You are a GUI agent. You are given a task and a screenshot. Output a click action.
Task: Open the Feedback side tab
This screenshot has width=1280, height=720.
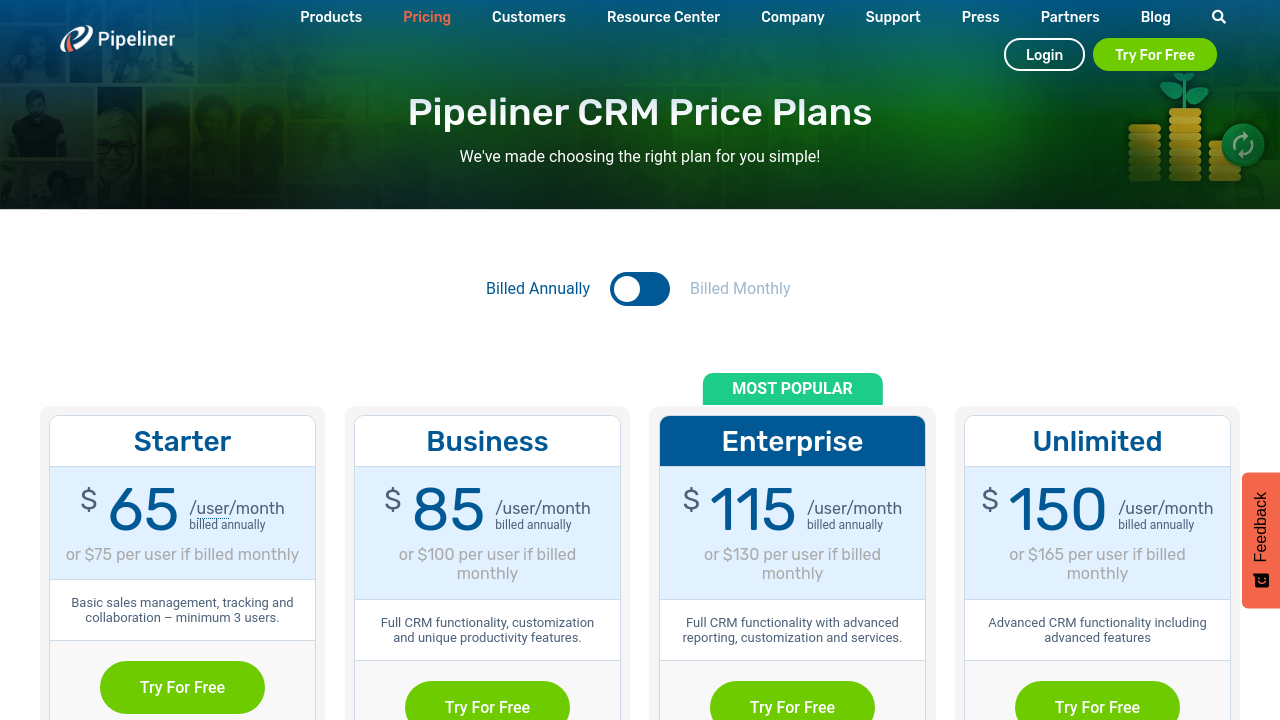tap(1260, 540)
